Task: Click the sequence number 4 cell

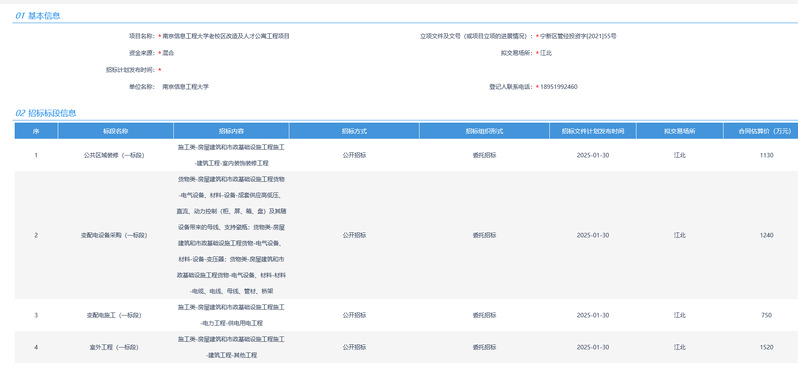Action: point(36,347)
